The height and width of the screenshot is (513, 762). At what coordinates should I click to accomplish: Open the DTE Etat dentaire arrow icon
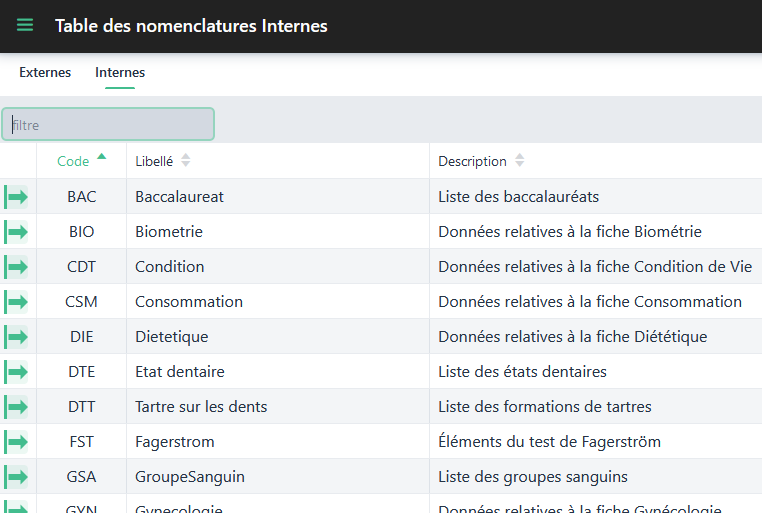[17, 372]
